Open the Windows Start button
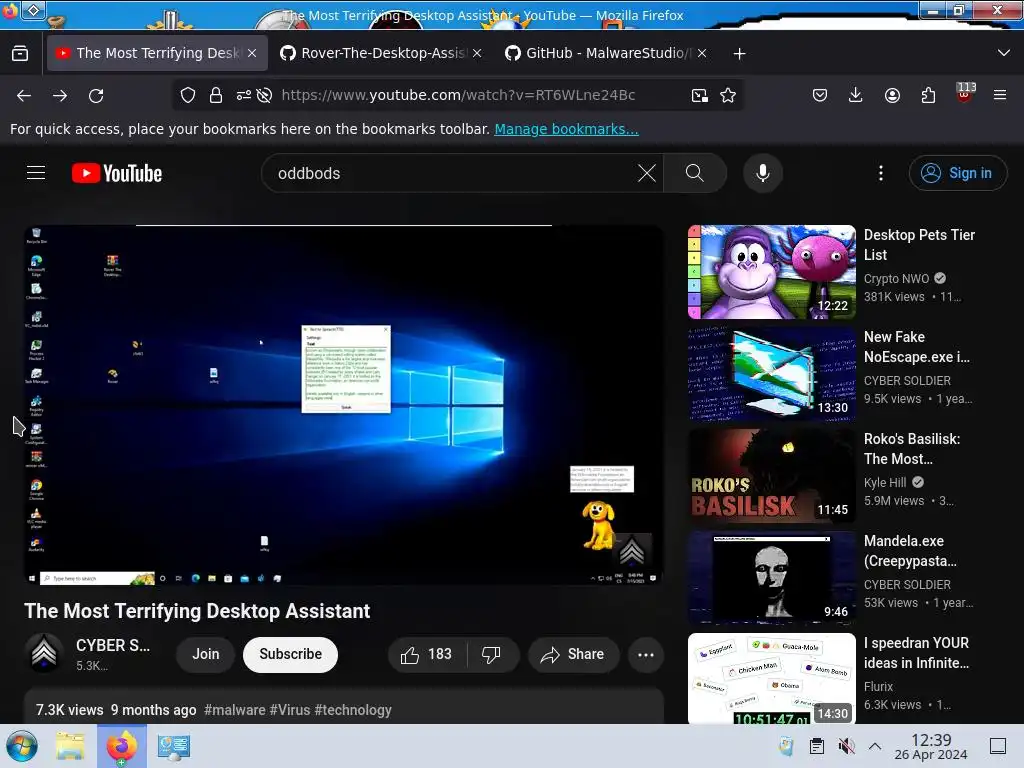1024x768 pixels. [22, 746]
